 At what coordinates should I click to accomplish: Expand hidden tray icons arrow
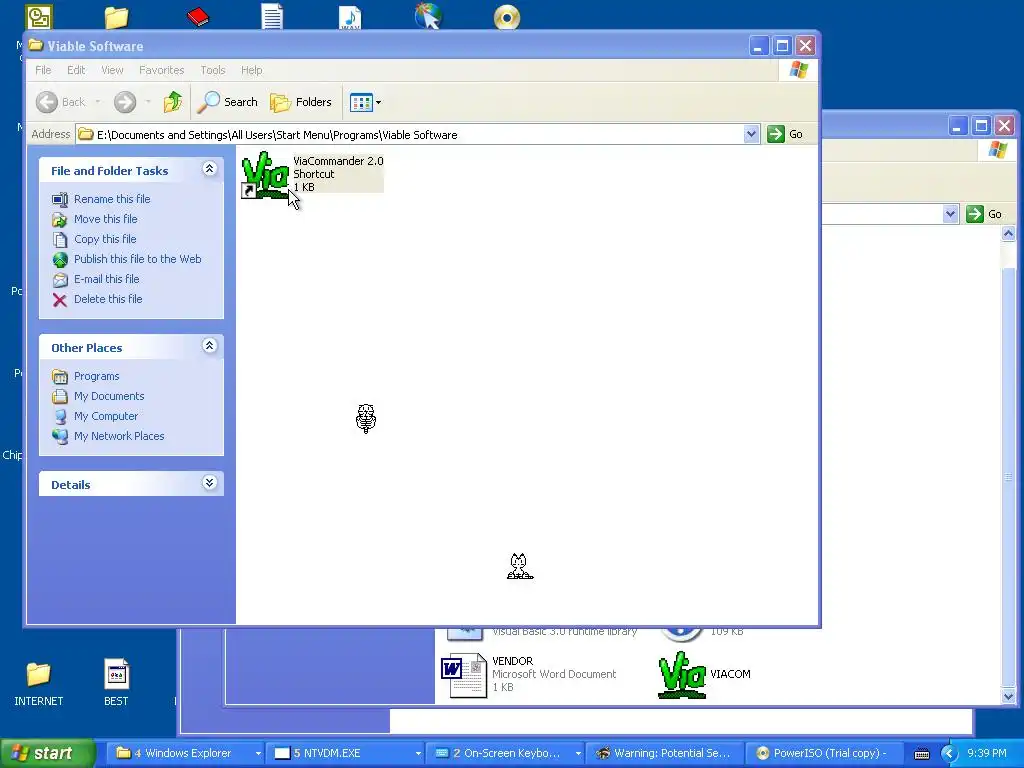[x=949, y=754]
